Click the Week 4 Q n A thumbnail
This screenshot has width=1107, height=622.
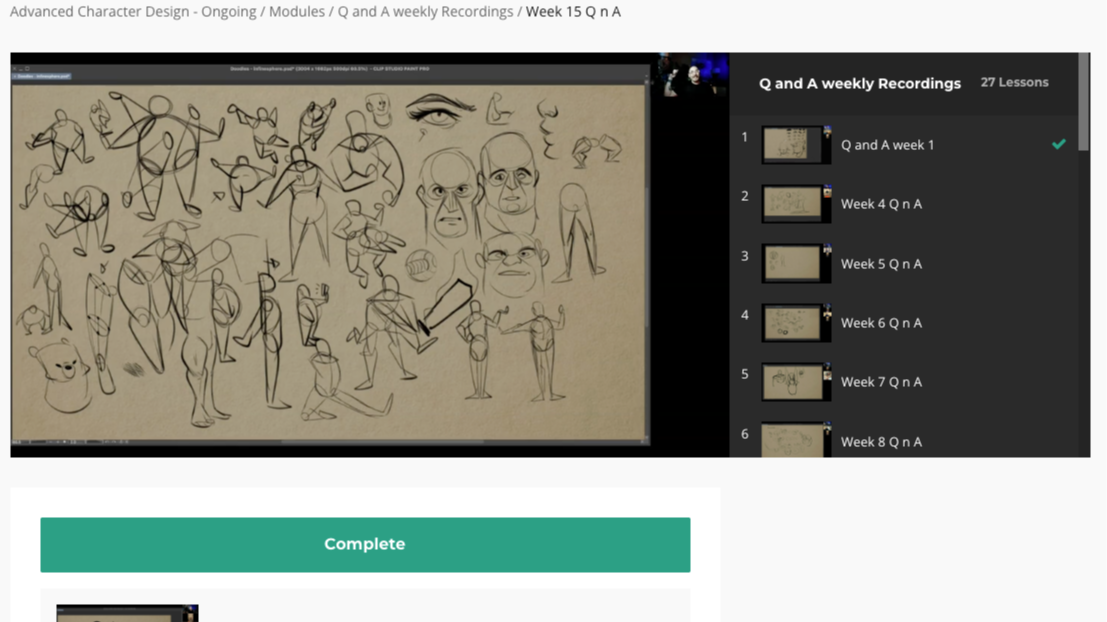pos(796,204)
